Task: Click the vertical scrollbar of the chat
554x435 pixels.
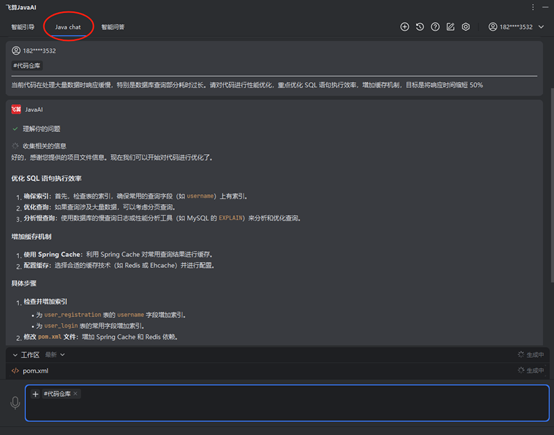Action: (552, 185)
